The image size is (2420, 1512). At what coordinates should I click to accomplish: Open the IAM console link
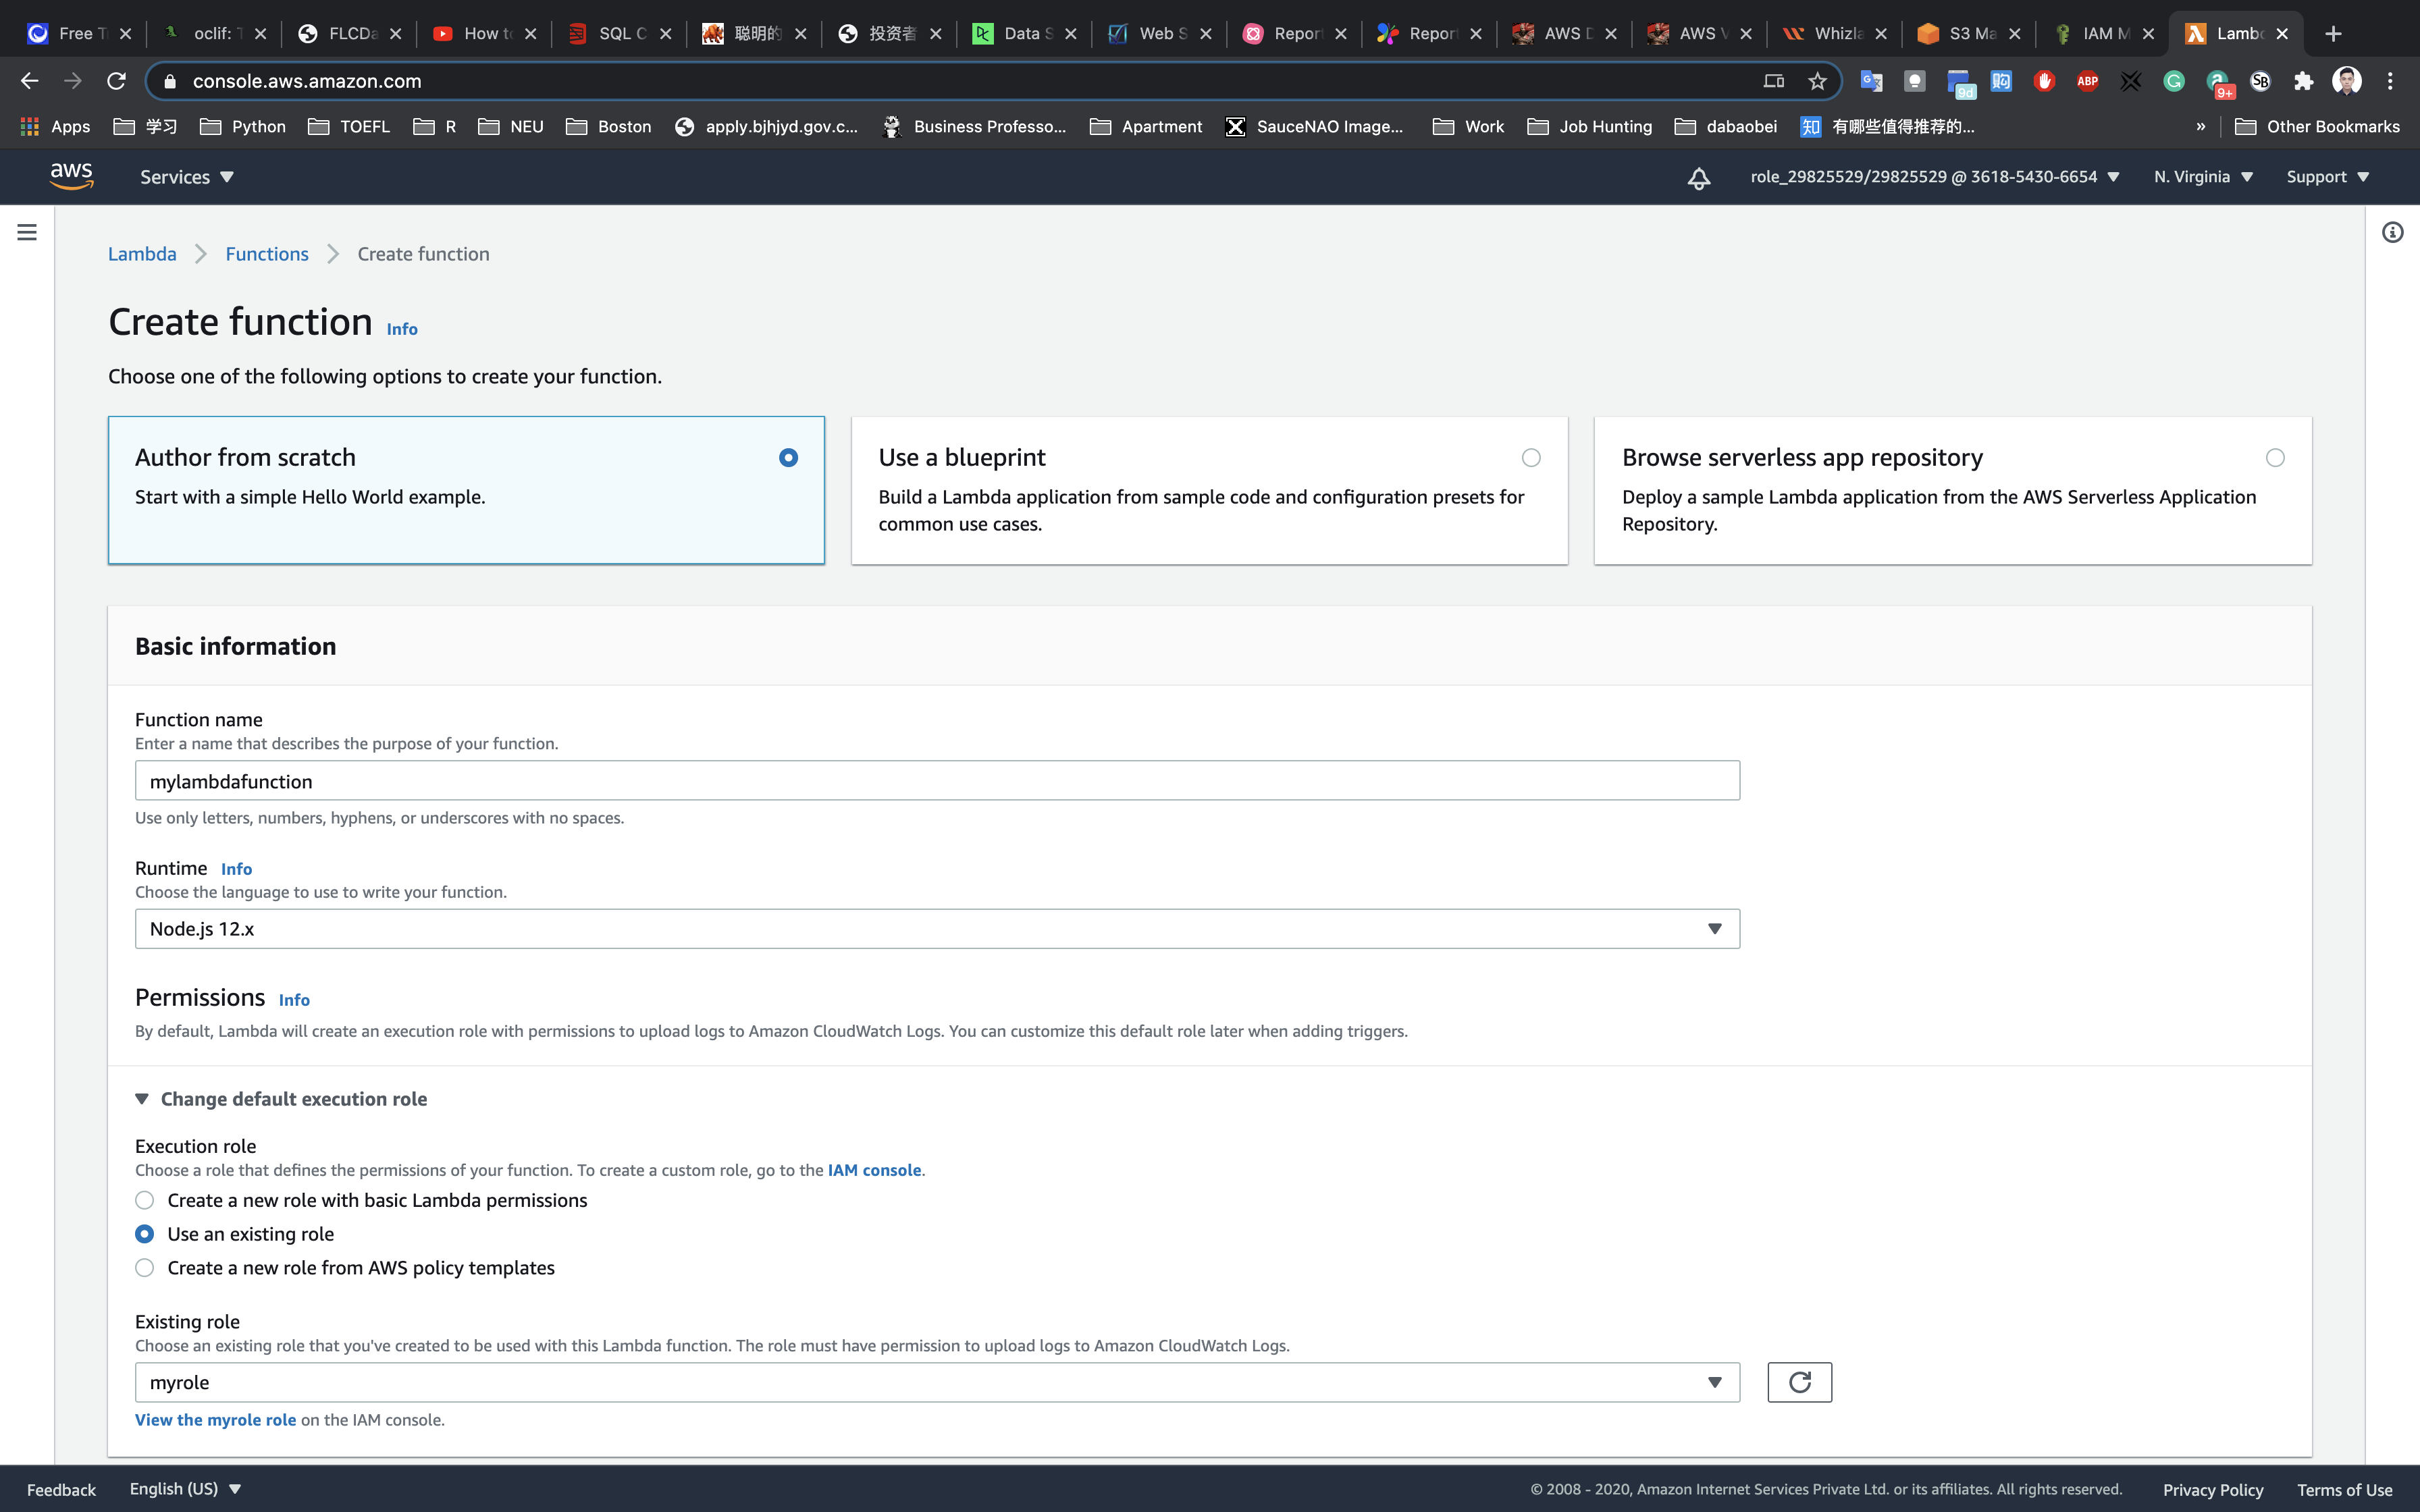tap(873, 1170)
